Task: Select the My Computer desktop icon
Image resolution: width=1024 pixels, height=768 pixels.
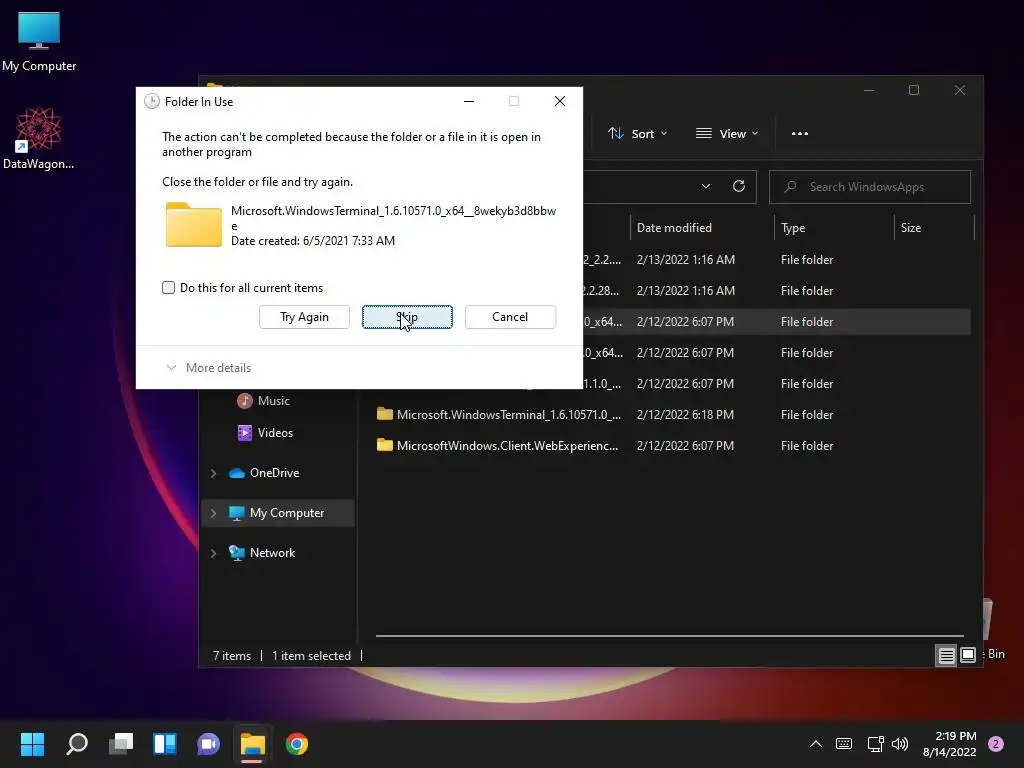Action: 39,40
